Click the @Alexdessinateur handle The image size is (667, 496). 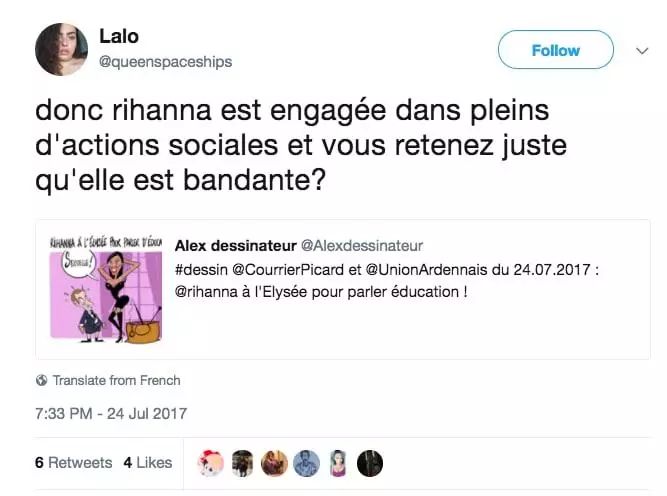[x=362, y=246]
